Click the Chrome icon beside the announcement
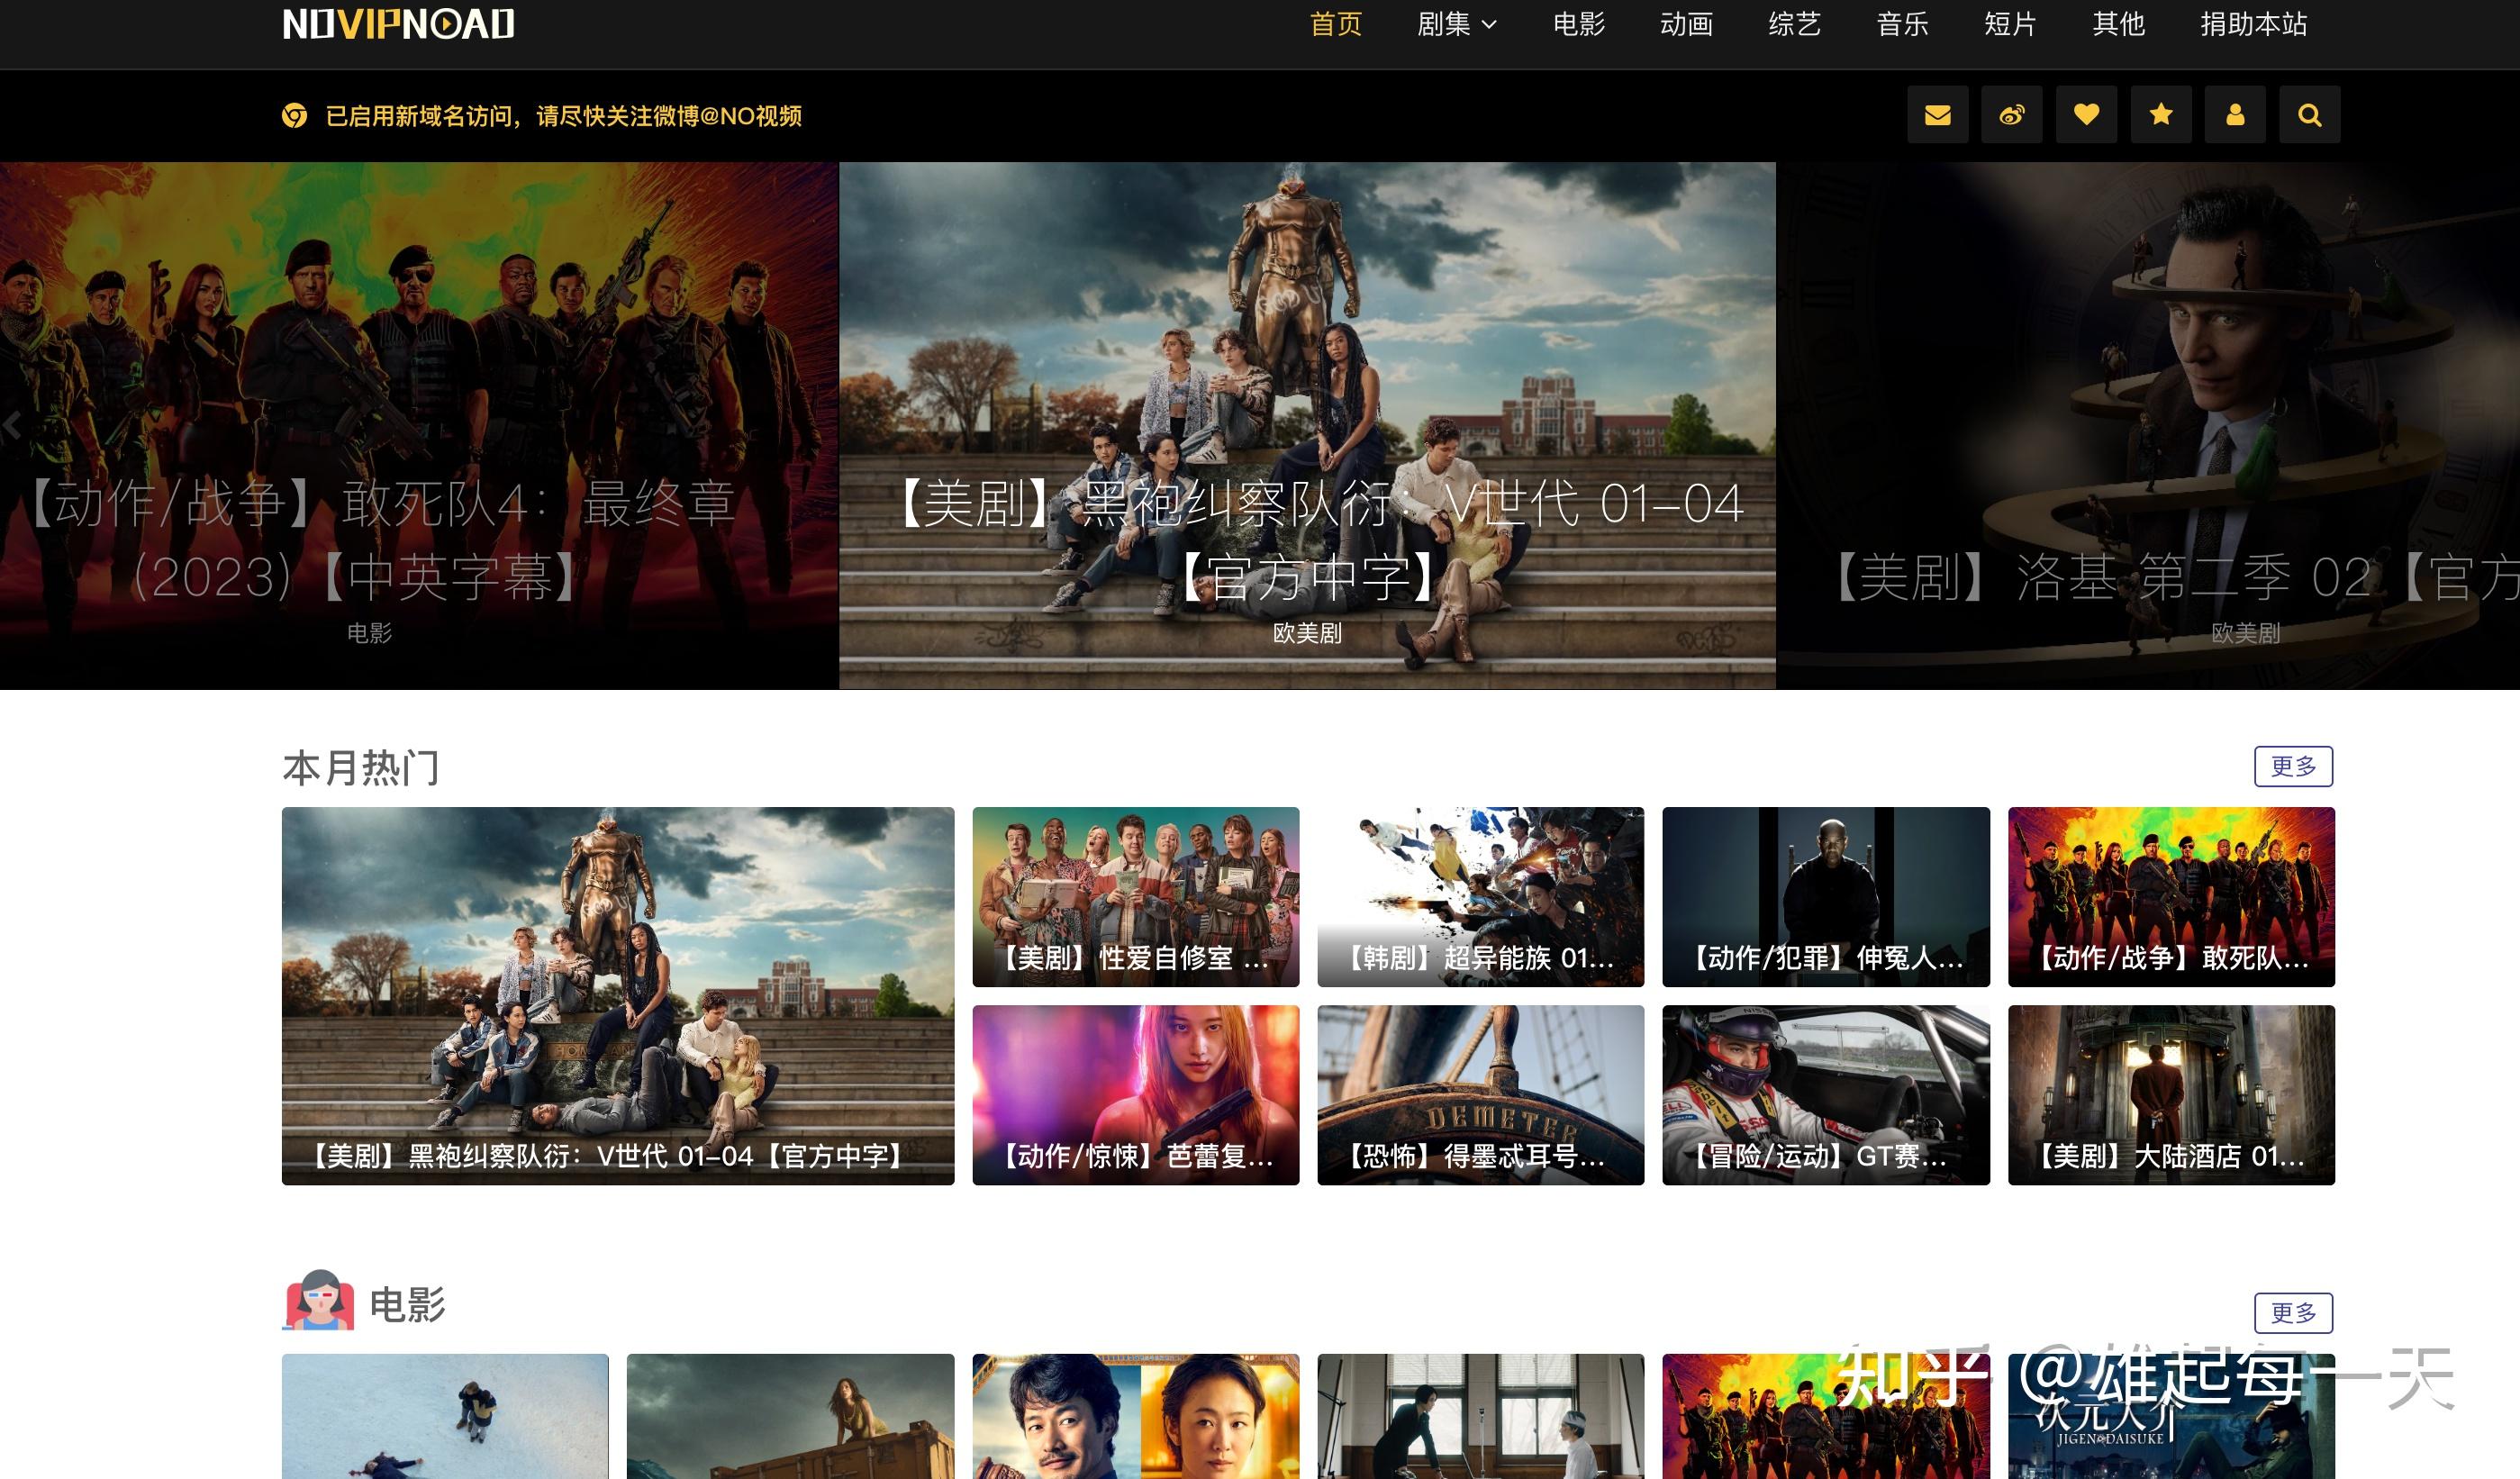 294,116
